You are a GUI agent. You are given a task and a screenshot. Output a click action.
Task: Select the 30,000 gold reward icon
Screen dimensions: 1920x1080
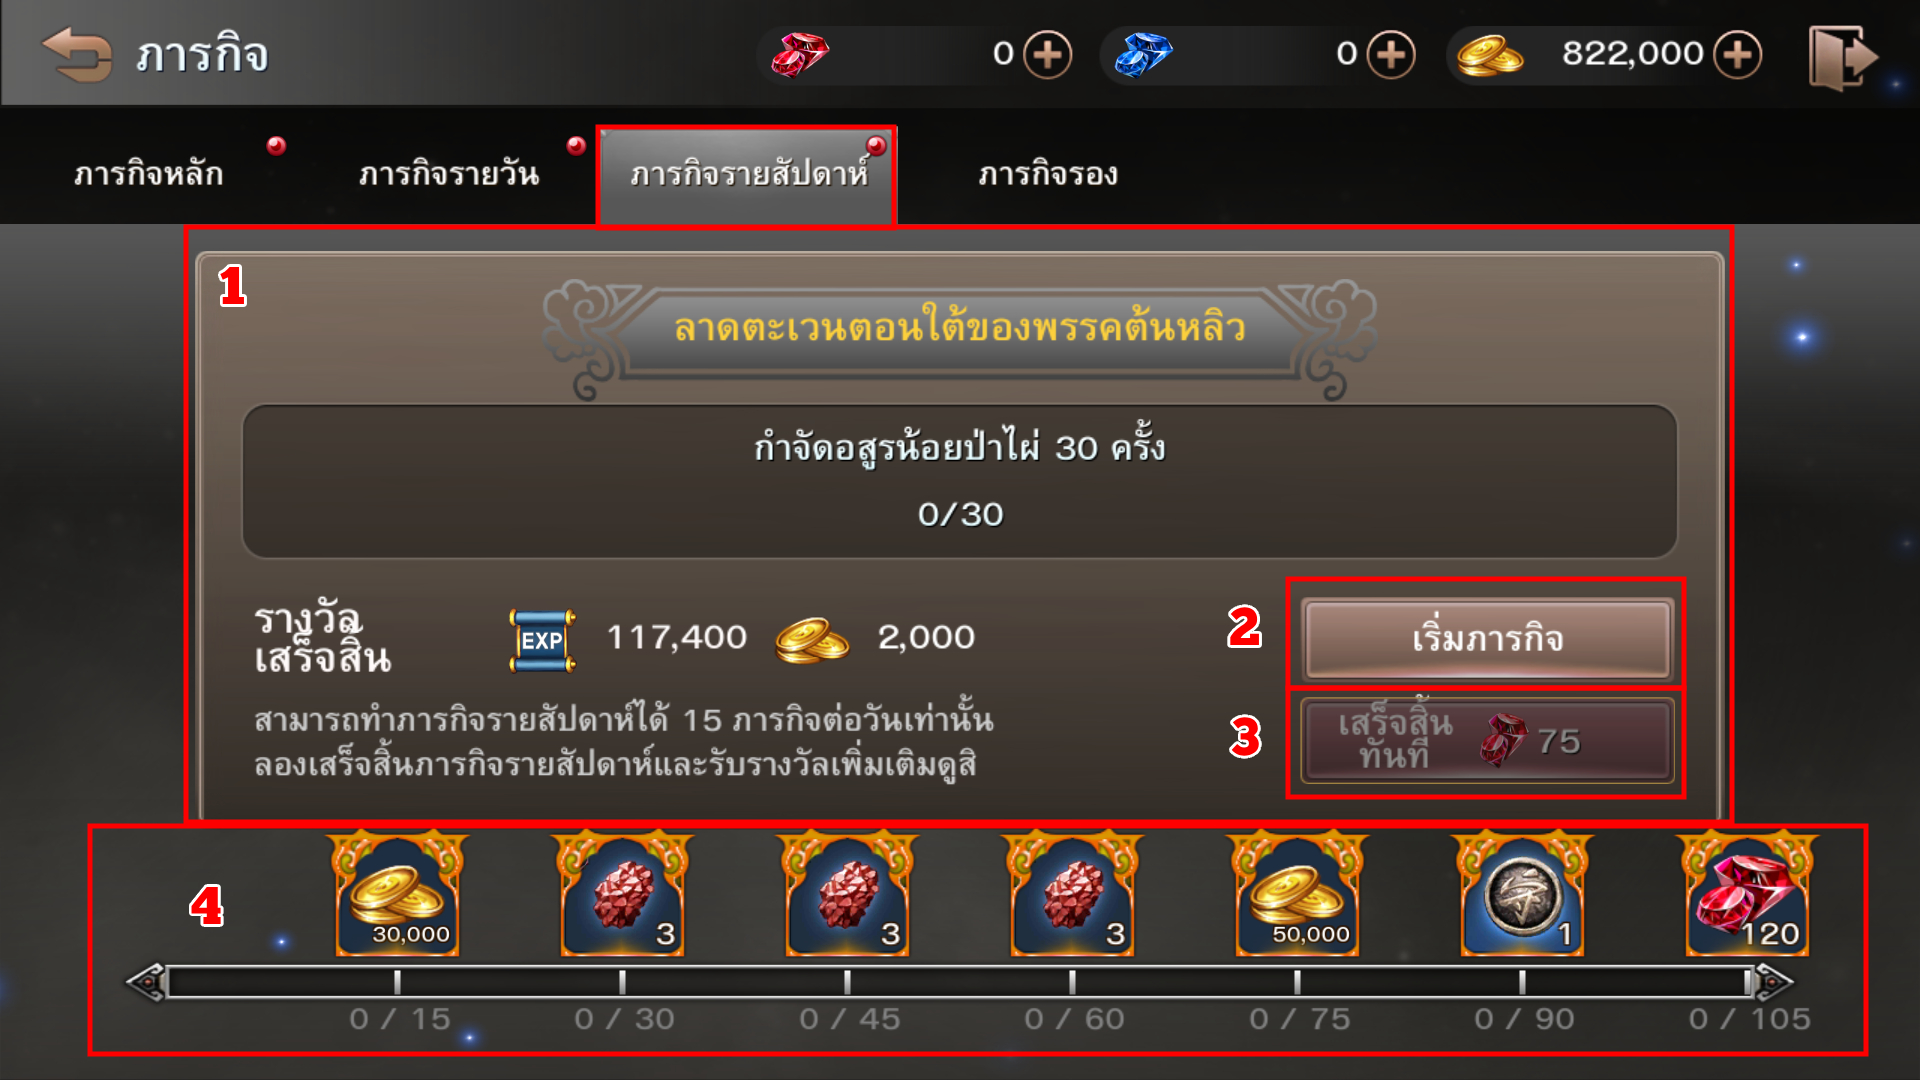point(398,893)
